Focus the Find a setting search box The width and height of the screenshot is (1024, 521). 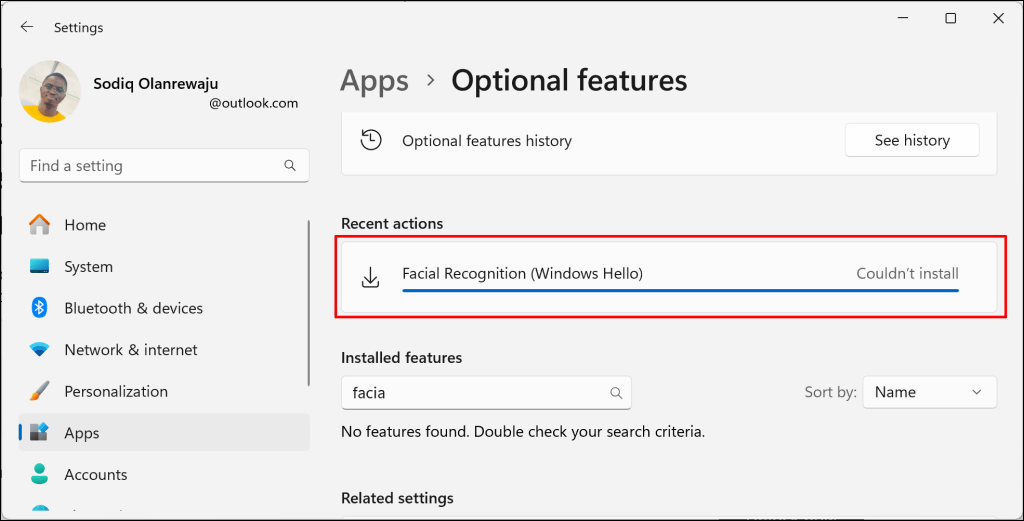click(150, 166)
